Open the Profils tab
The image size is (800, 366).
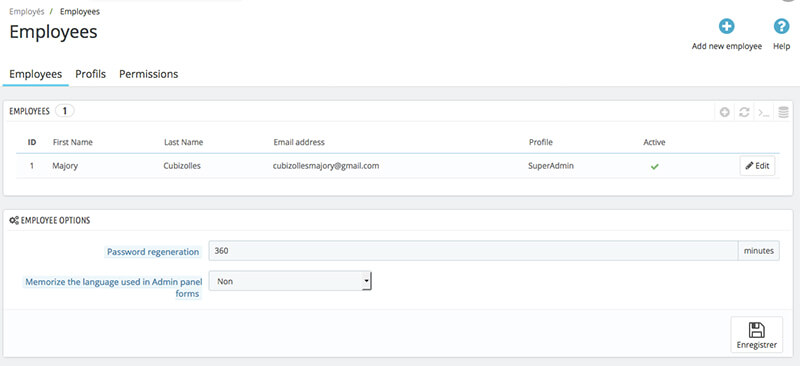pyautogui.click(x=90, y=74)
